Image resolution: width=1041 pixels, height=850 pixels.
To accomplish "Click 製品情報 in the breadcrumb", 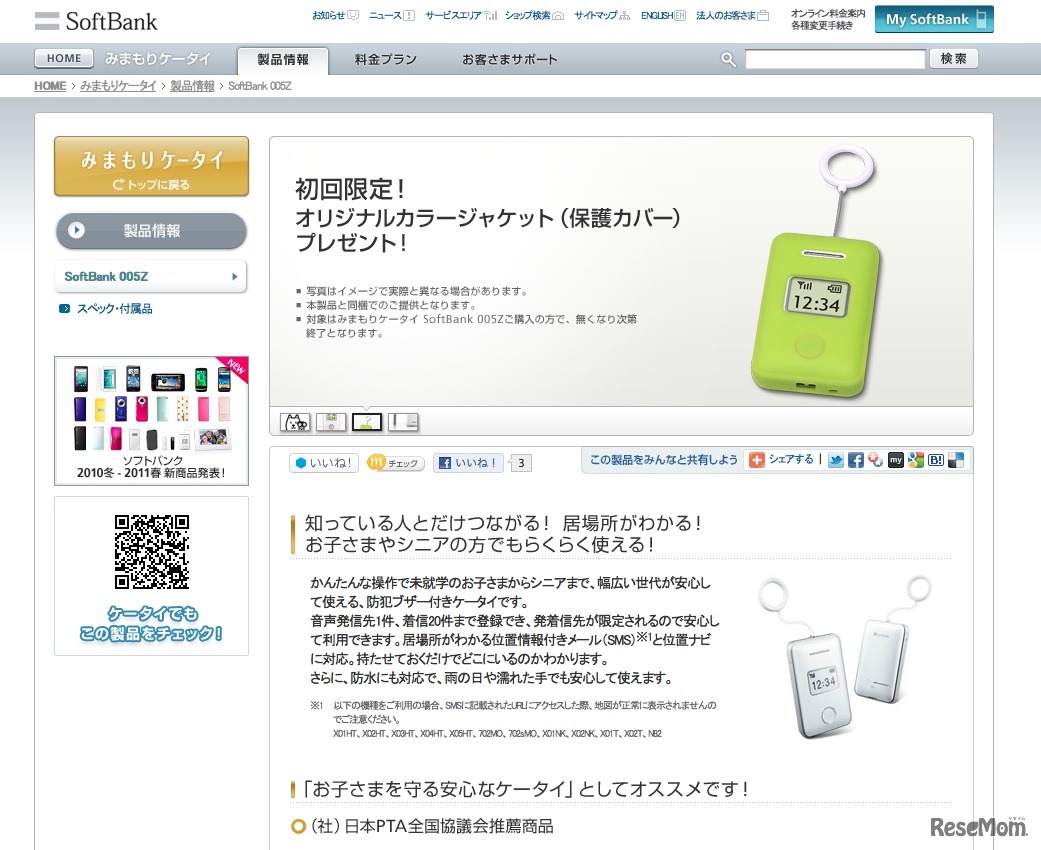I will coord(192,86).
